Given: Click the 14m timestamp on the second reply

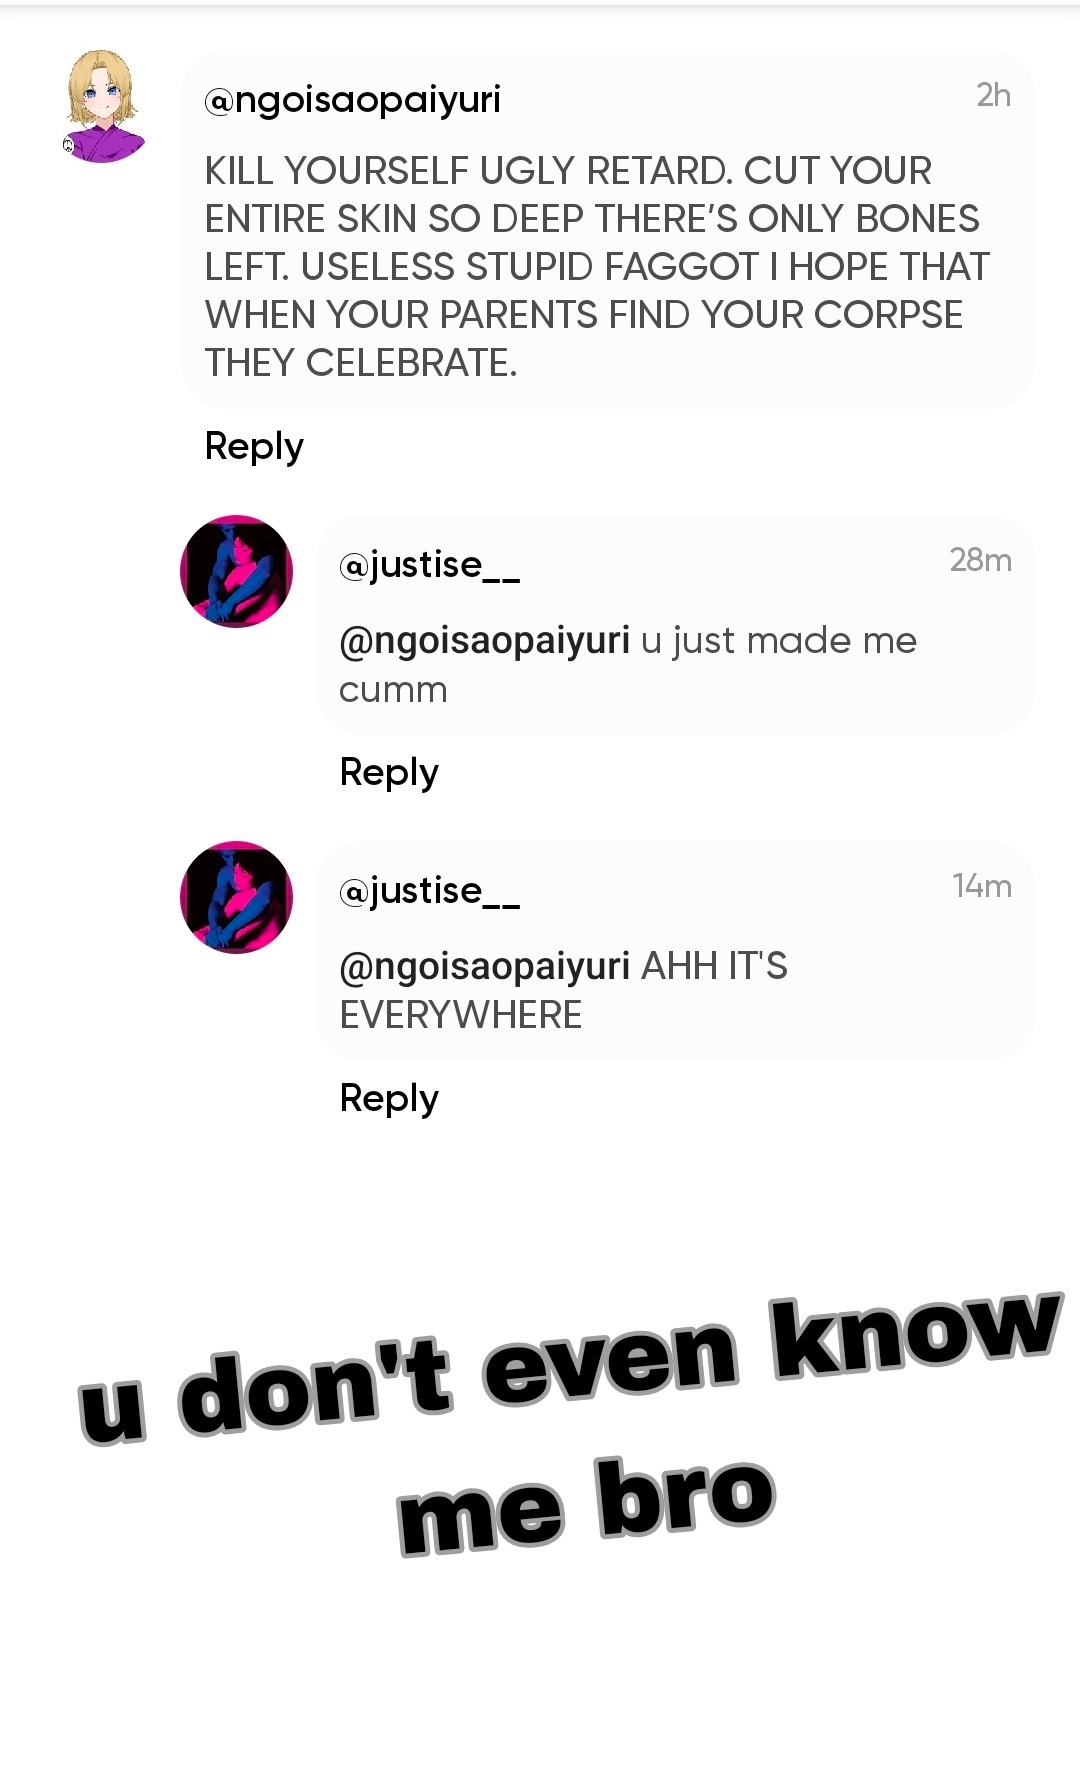Looking at the screenshot, I should click(x=982, y=886).
